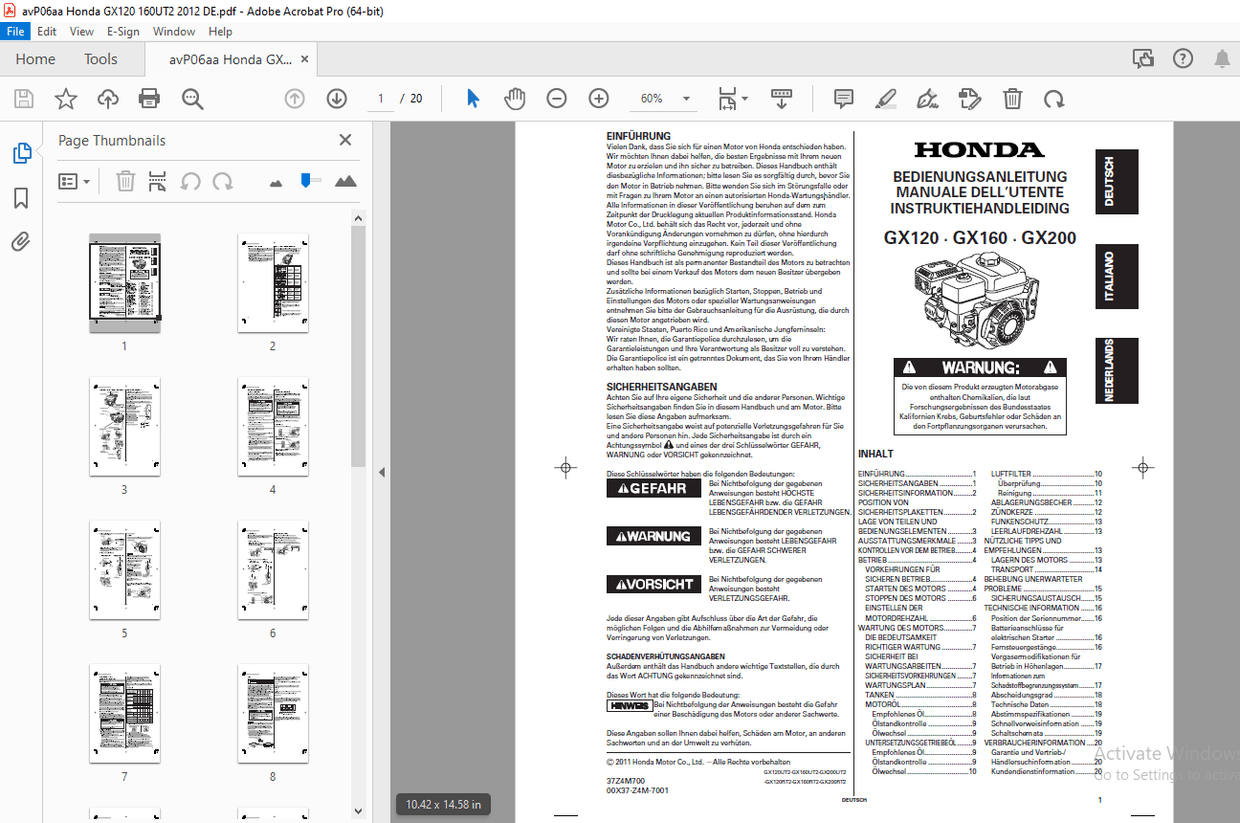Viewport: 1240px width, 823px height.
Task: Switch to the Selection arrow tool
Action: click(471, 98)
